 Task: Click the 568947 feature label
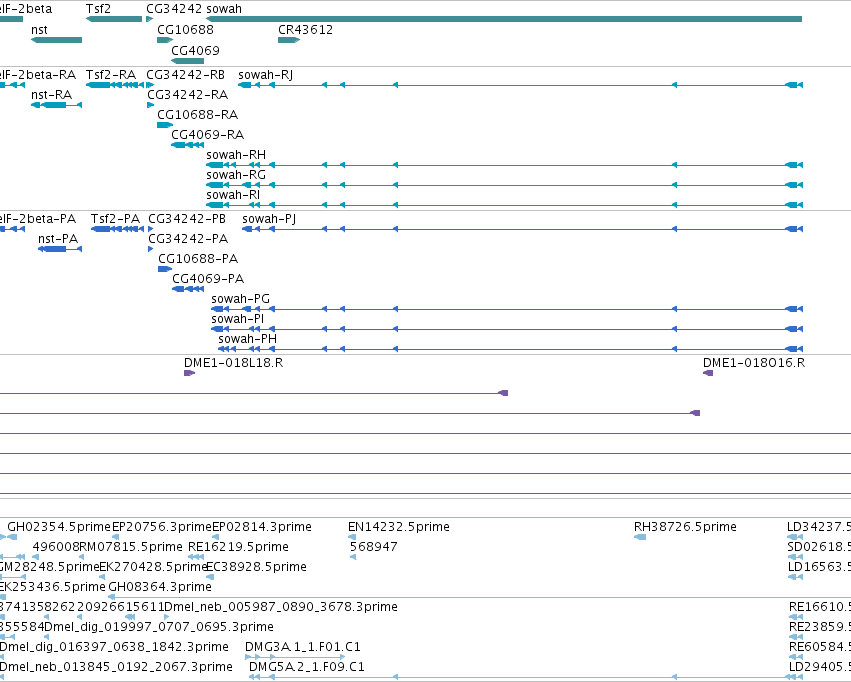click(x=374, y=546)
